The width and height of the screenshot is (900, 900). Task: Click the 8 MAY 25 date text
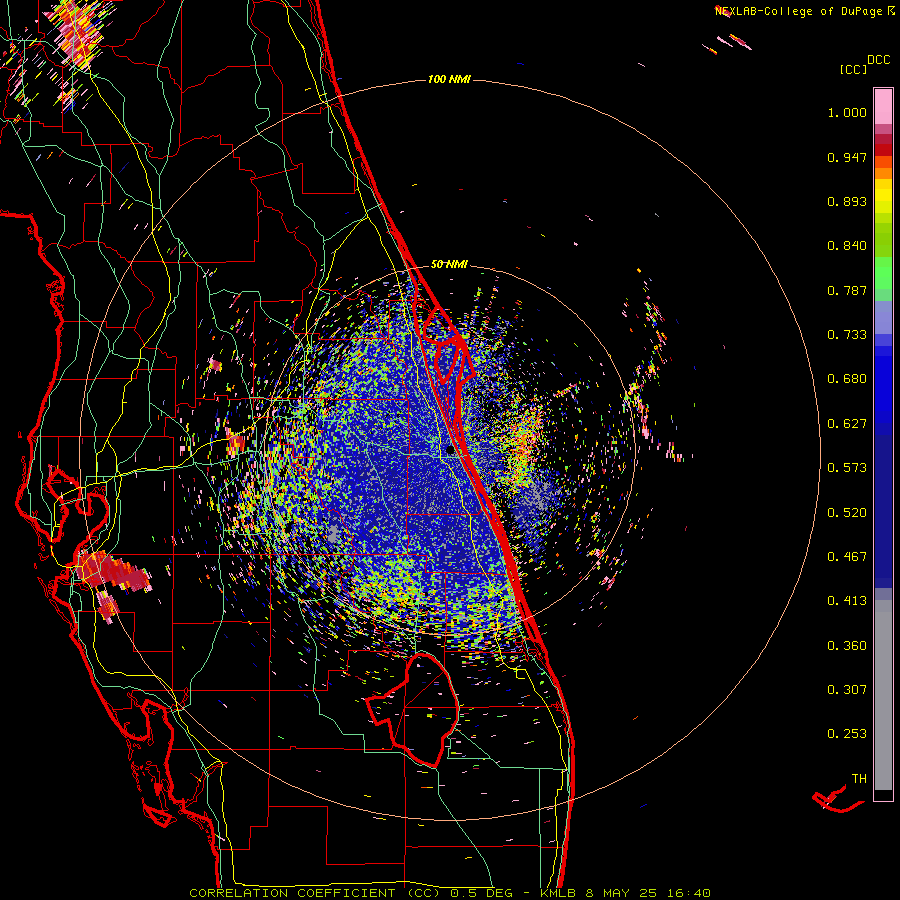(624, 893)
